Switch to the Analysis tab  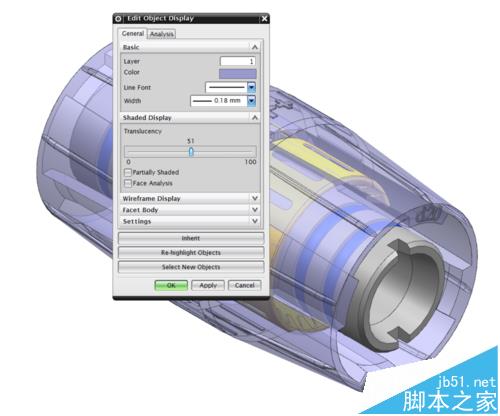pyautogui.click(x=161, y=34)
